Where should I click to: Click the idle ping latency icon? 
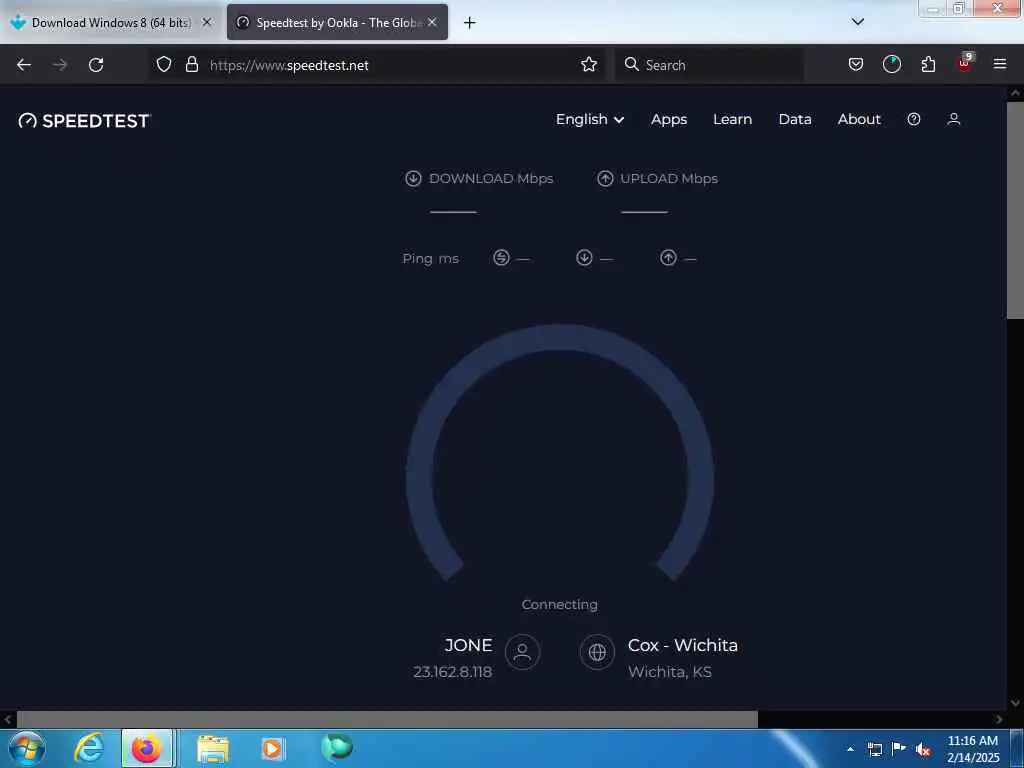point(501,258)
